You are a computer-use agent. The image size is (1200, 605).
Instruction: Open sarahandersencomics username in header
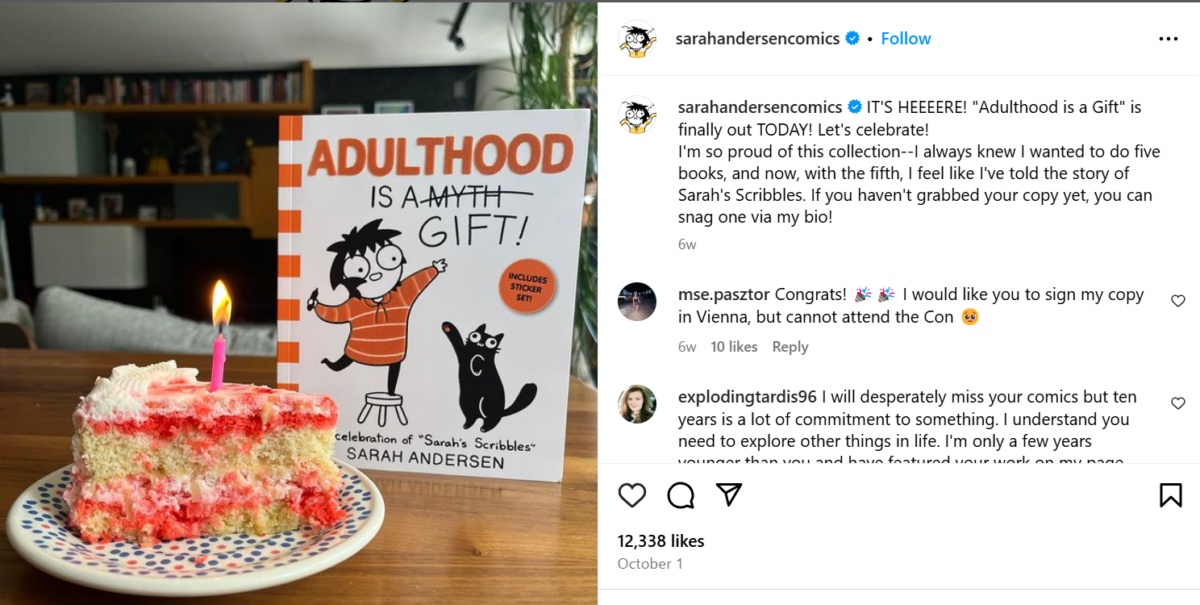pos(758,38)
